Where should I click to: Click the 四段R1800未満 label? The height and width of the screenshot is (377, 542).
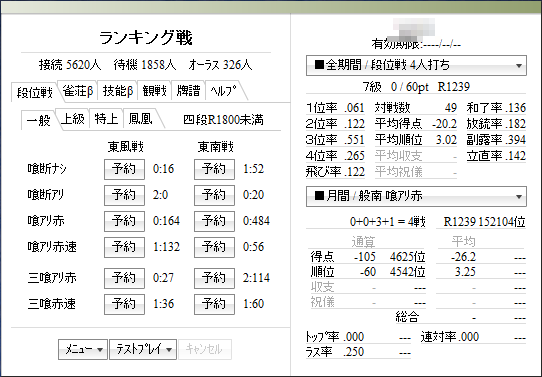pyautogui.click(x=223, y=120)
